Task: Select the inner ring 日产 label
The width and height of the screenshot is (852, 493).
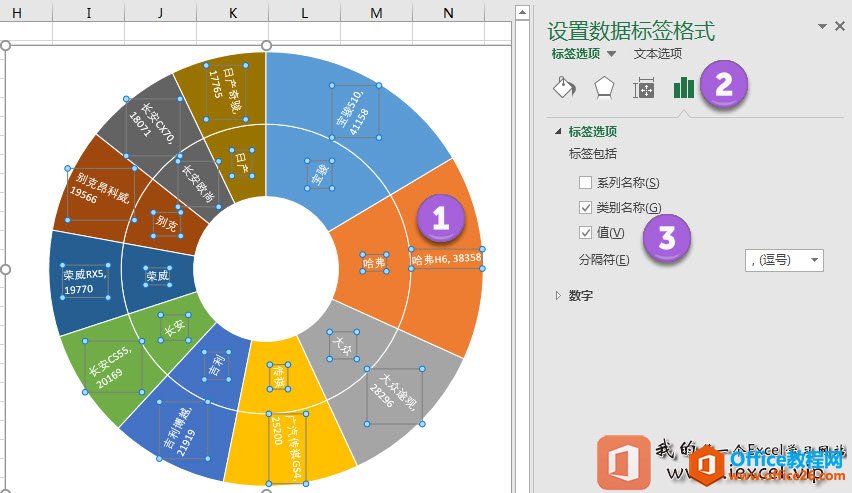Action: (242, 163)
